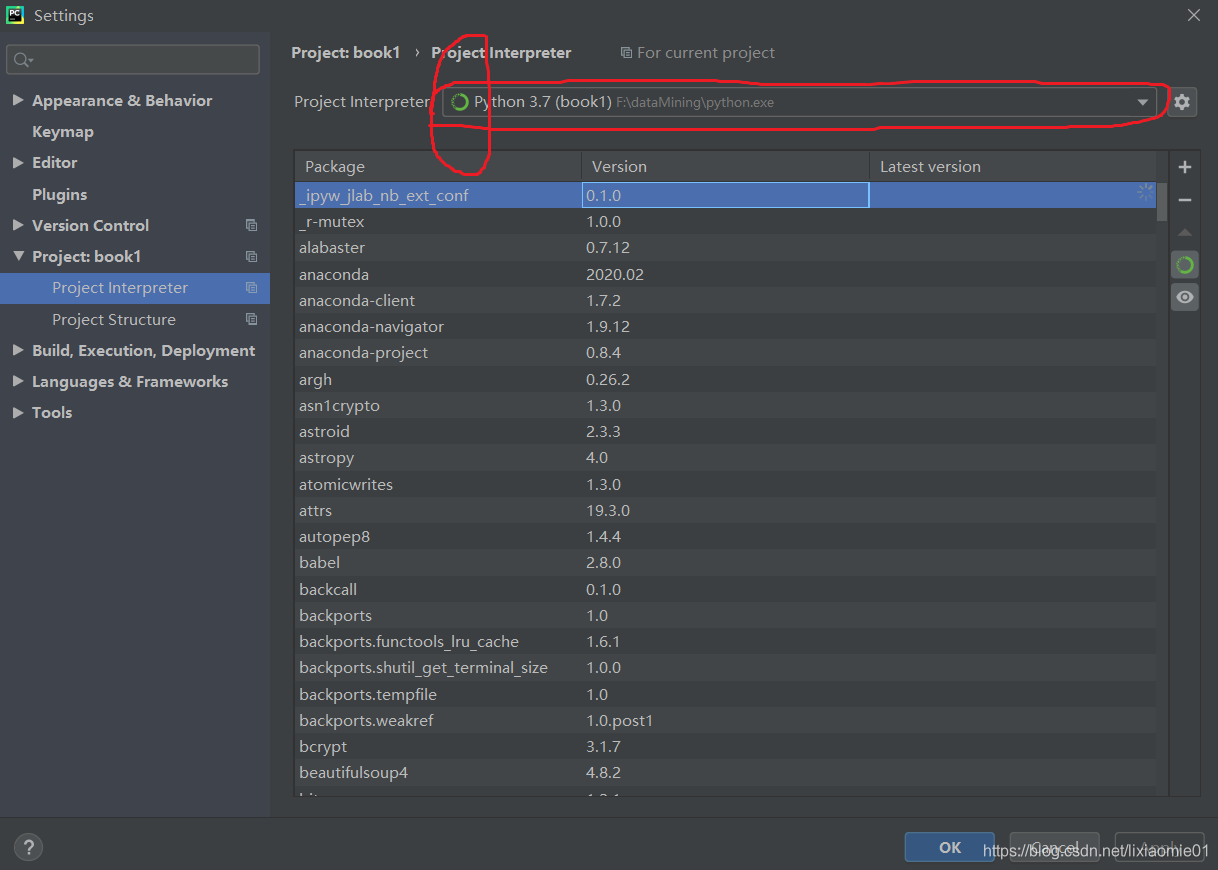This screenshot has width=1218, height=870.
Task: Select the anaconda-project package row
Action: click(726, 352)
